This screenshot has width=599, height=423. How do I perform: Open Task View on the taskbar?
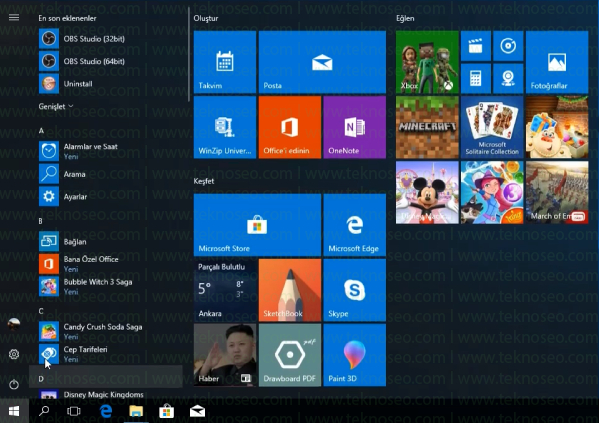74,411
